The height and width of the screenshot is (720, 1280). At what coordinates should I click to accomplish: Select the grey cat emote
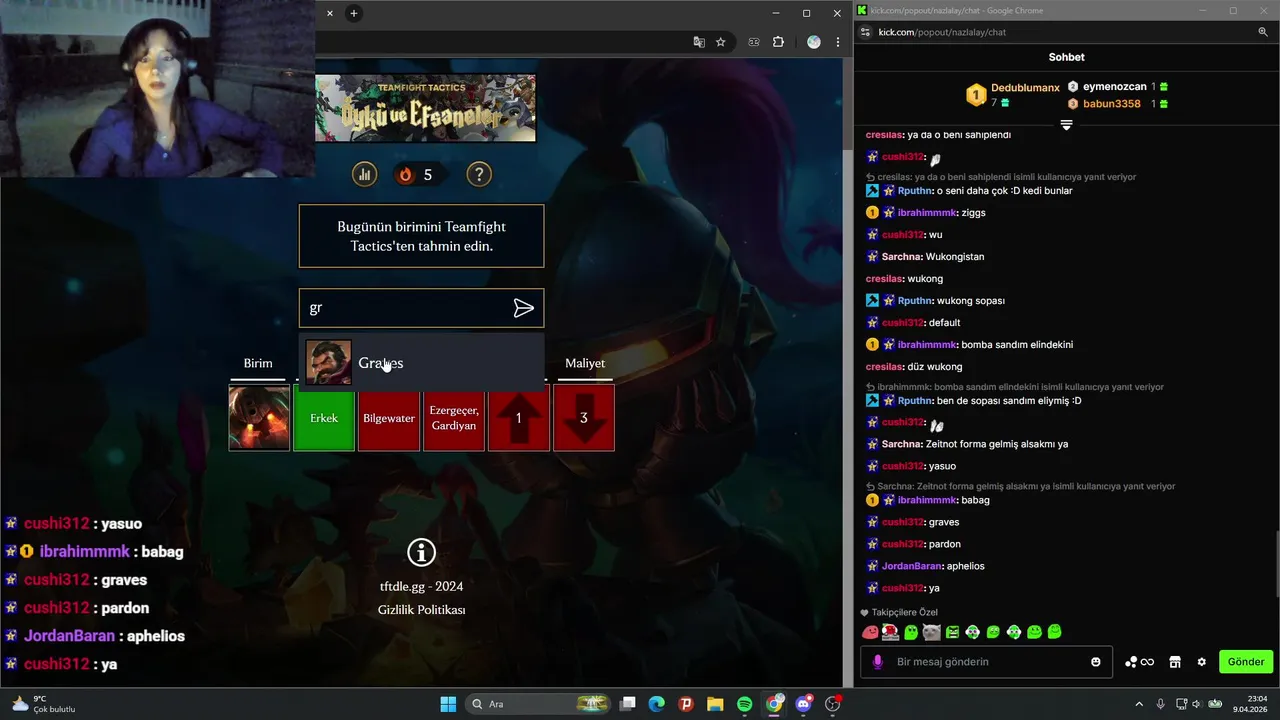[x=931, y=632]
